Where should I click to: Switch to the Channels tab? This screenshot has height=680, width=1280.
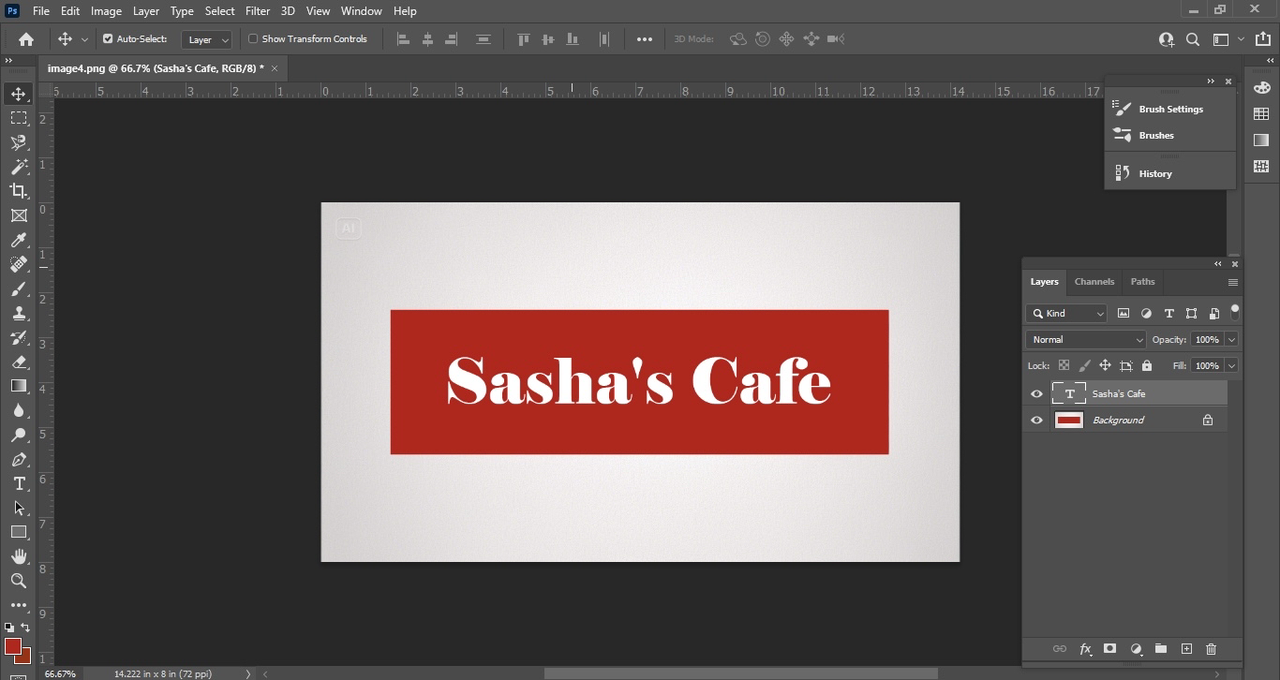[1094, 282]
